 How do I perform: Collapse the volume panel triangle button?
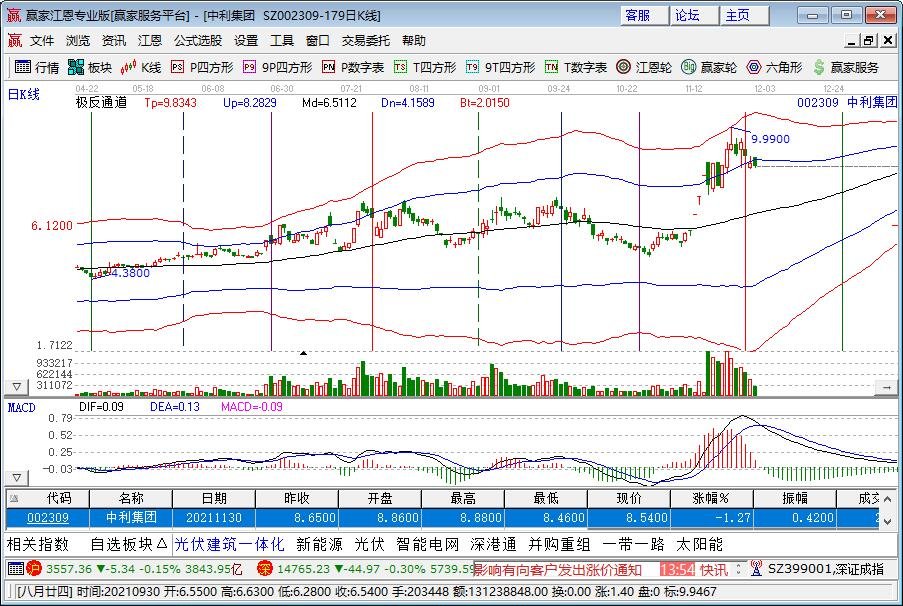coord(16,387)
